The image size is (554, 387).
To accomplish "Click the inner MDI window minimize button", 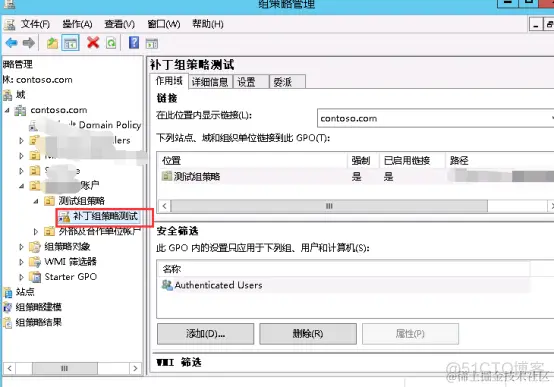I will coord(536,25).
